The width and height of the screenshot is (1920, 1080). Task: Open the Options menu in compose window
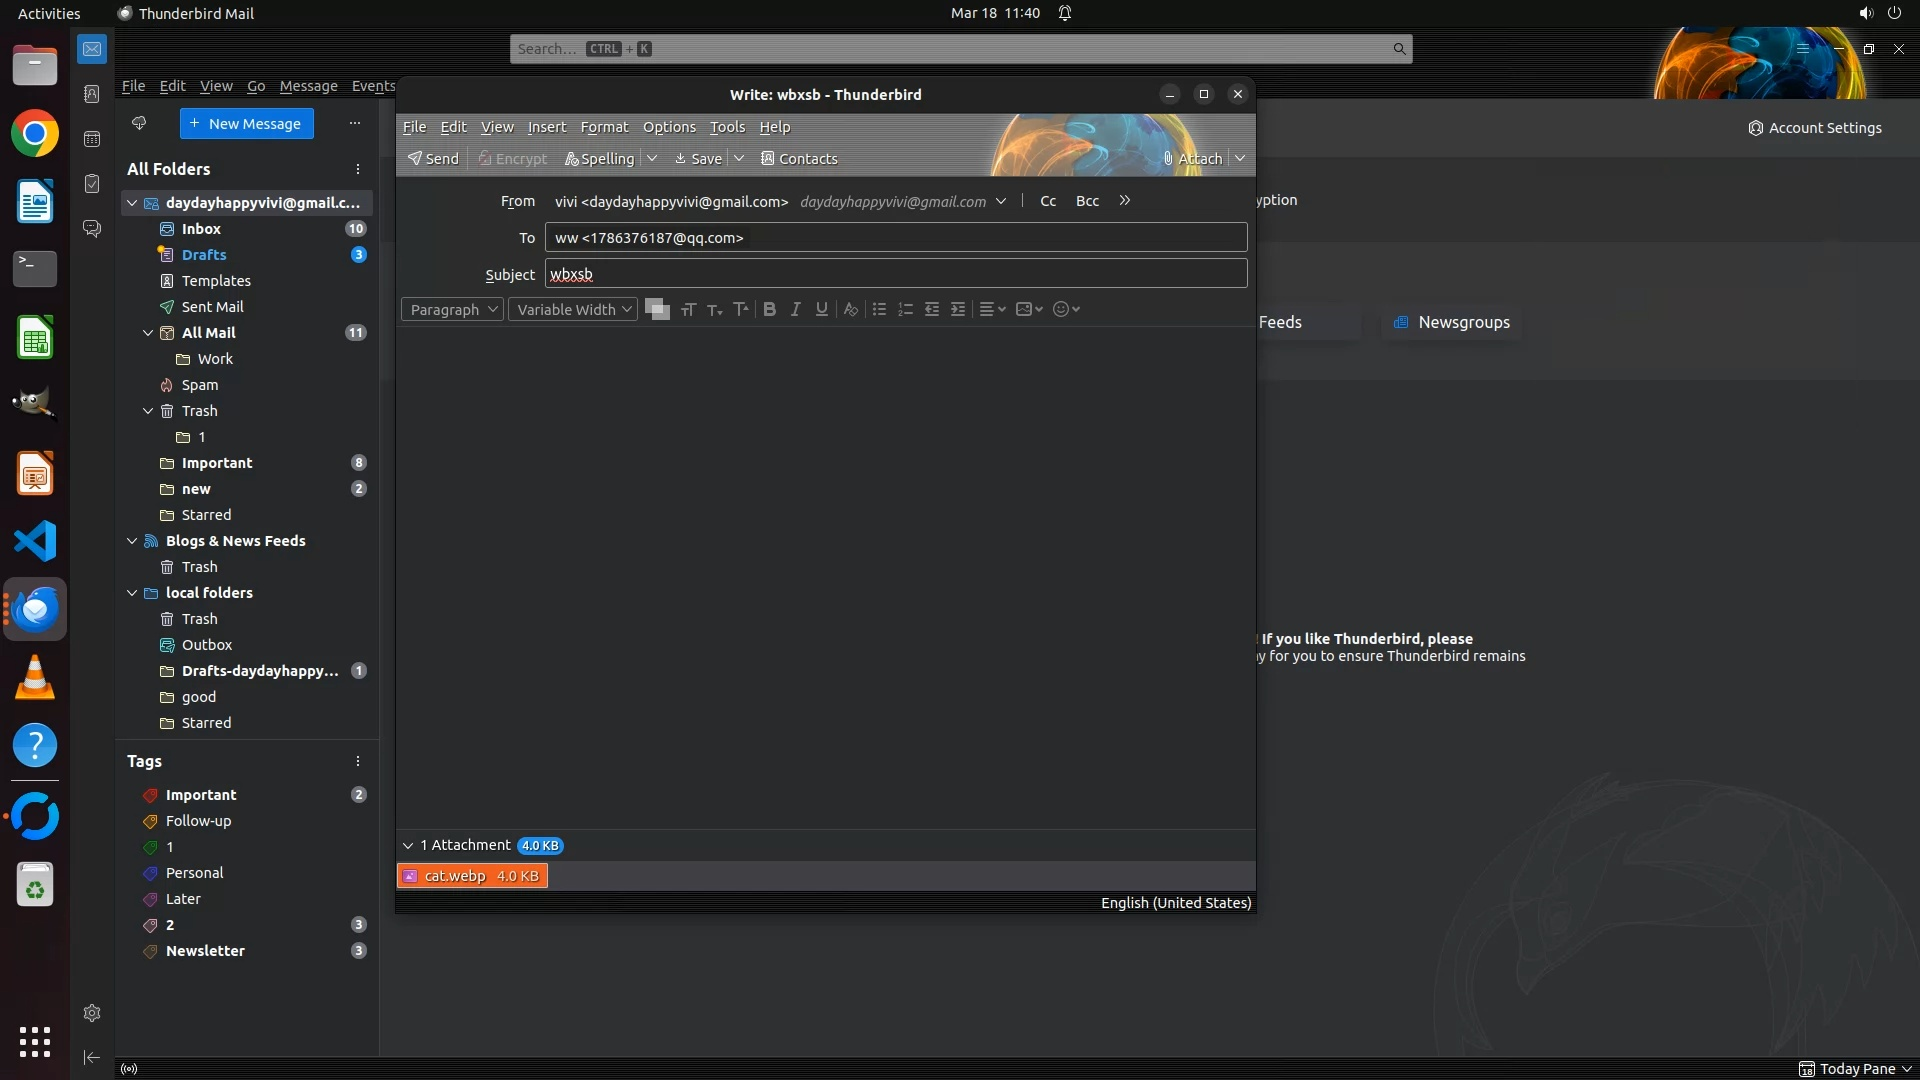669,127
